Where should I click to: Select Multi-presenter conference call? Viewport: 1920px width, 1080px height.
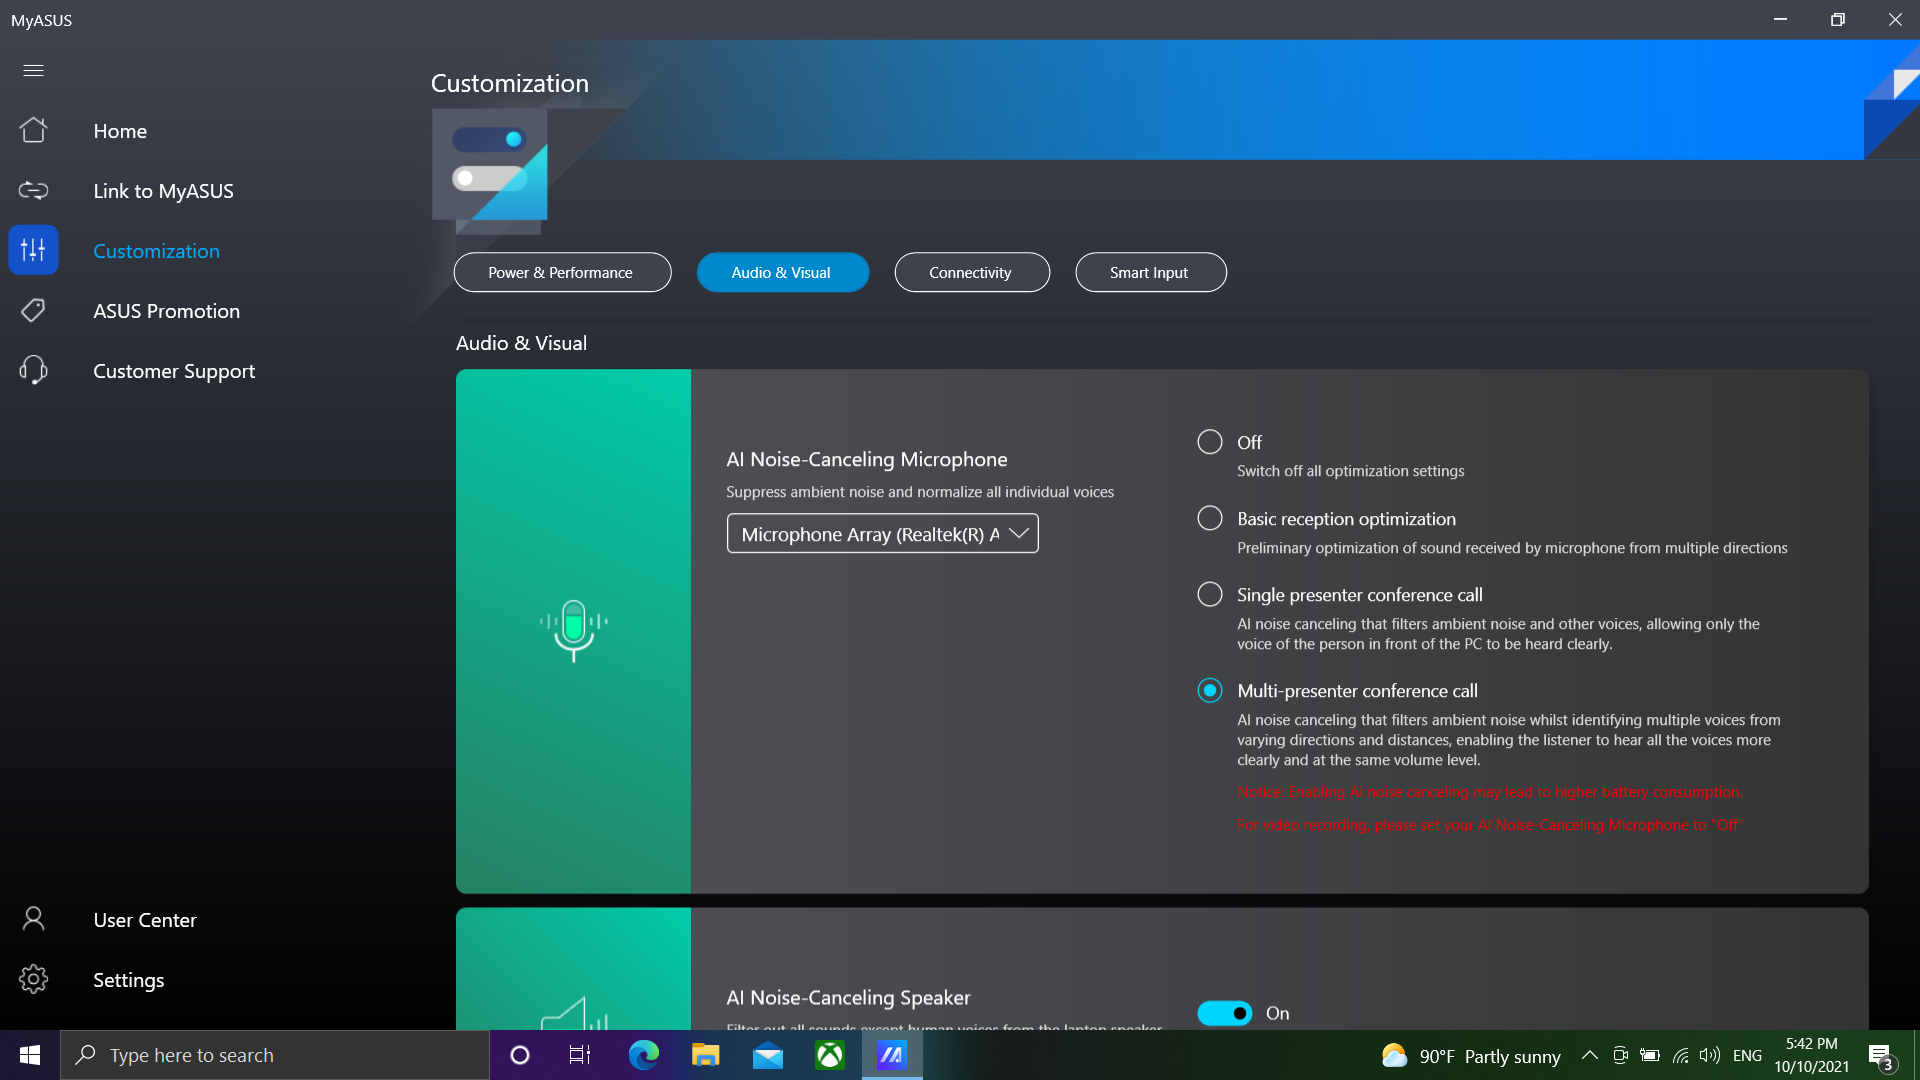[x=1210, y=690]
